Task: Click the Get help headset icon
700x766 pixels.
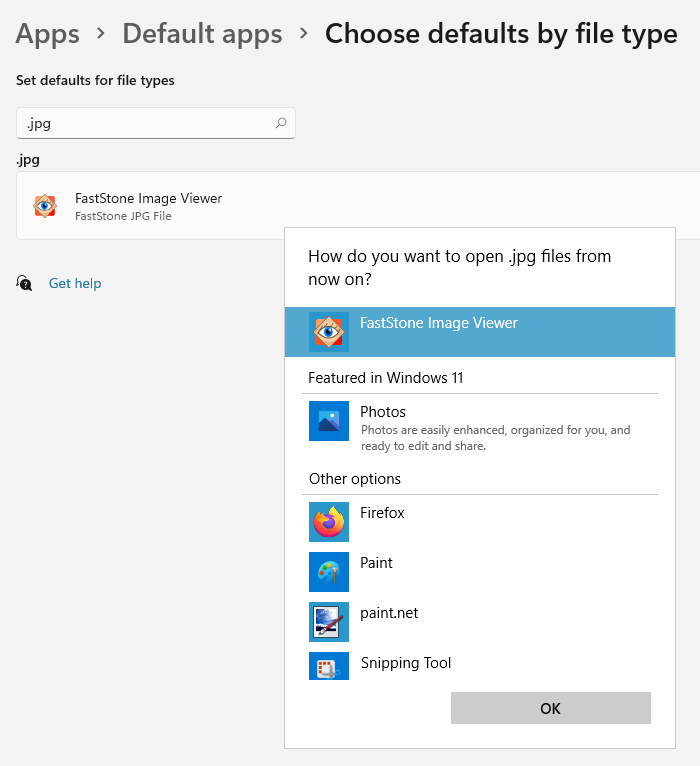Action: tap(25, 283)
